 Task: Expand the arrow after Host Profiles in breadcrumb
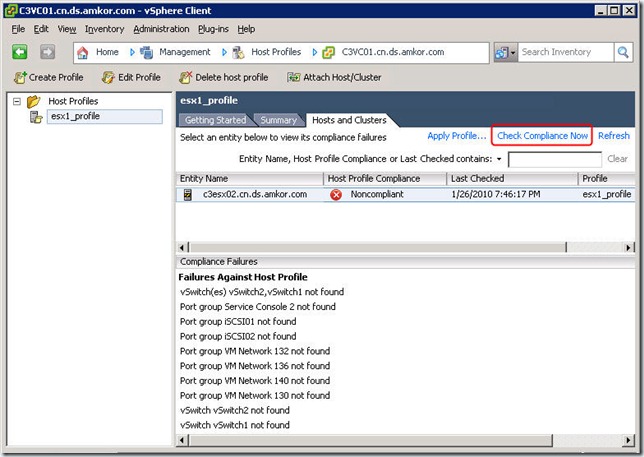click(315, 52)
